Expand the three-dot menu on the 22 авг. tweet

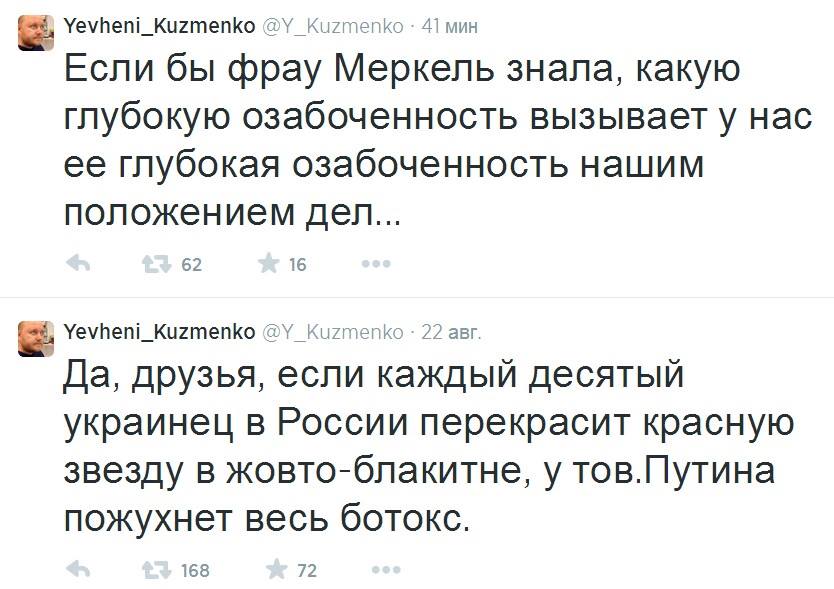point(374,570)
